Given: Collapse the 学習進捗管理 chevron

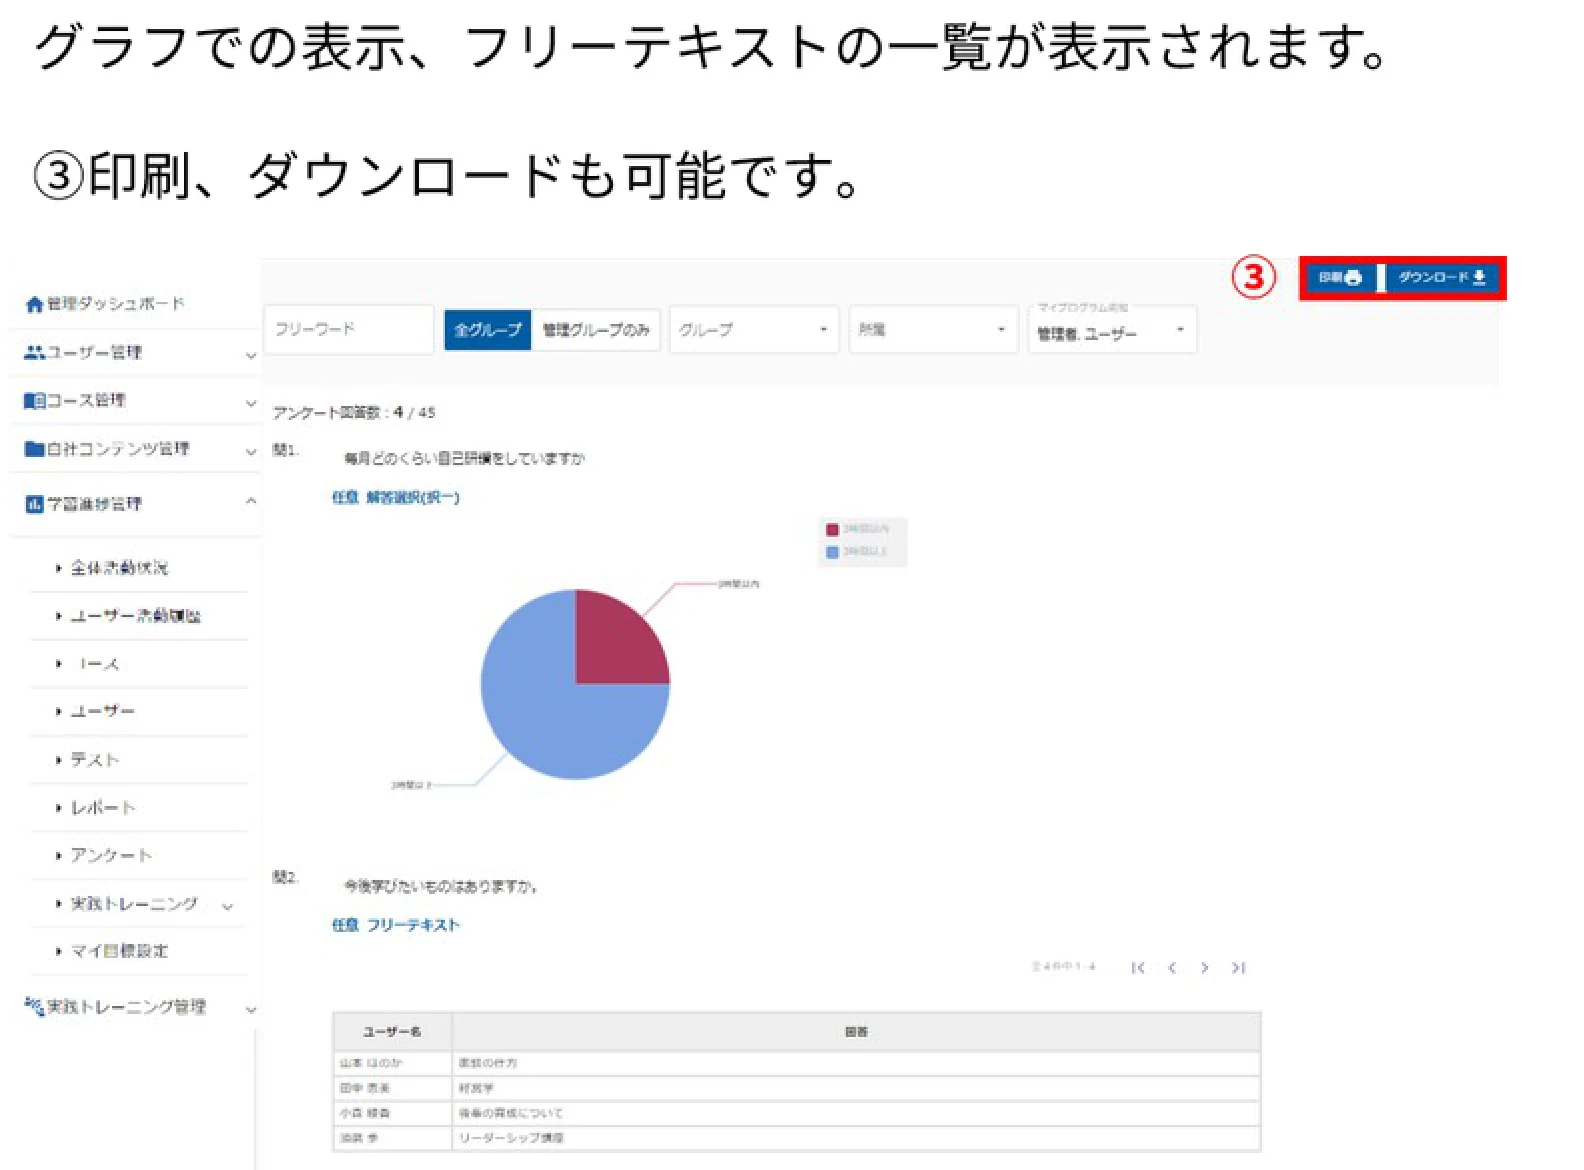Looking at the screenshot, I should 251,501.
